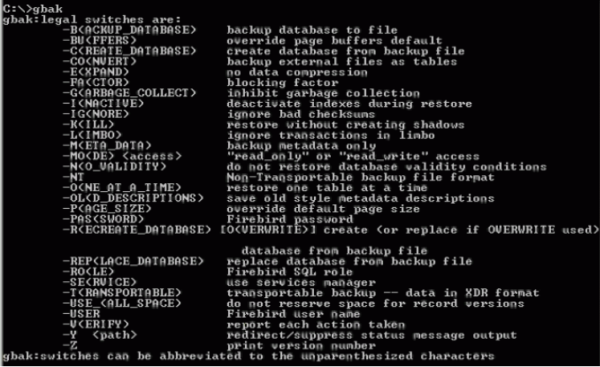Click the -OL(D_DESCRIPTIONS) switch text
The width and height of the screenshot is (600, 367).
[133, 198]
